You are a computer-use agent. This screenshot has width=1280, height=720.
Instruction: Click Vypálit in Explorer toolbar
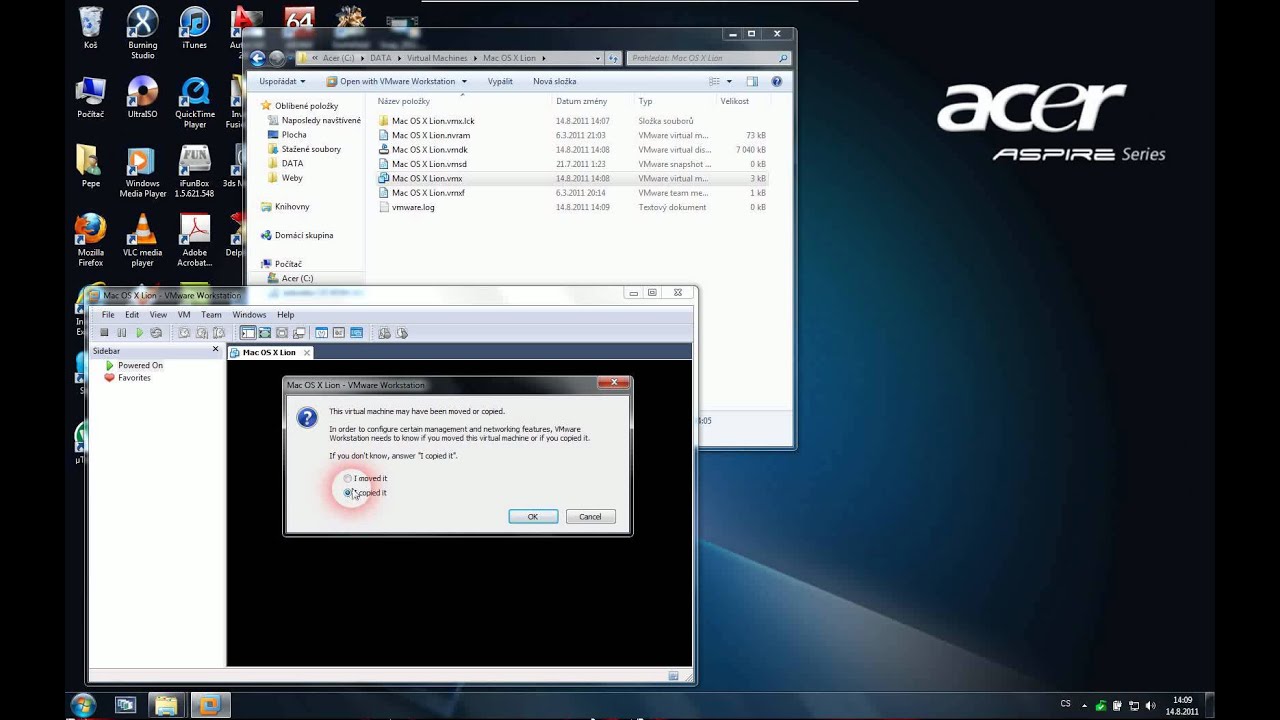click(500, 81)
